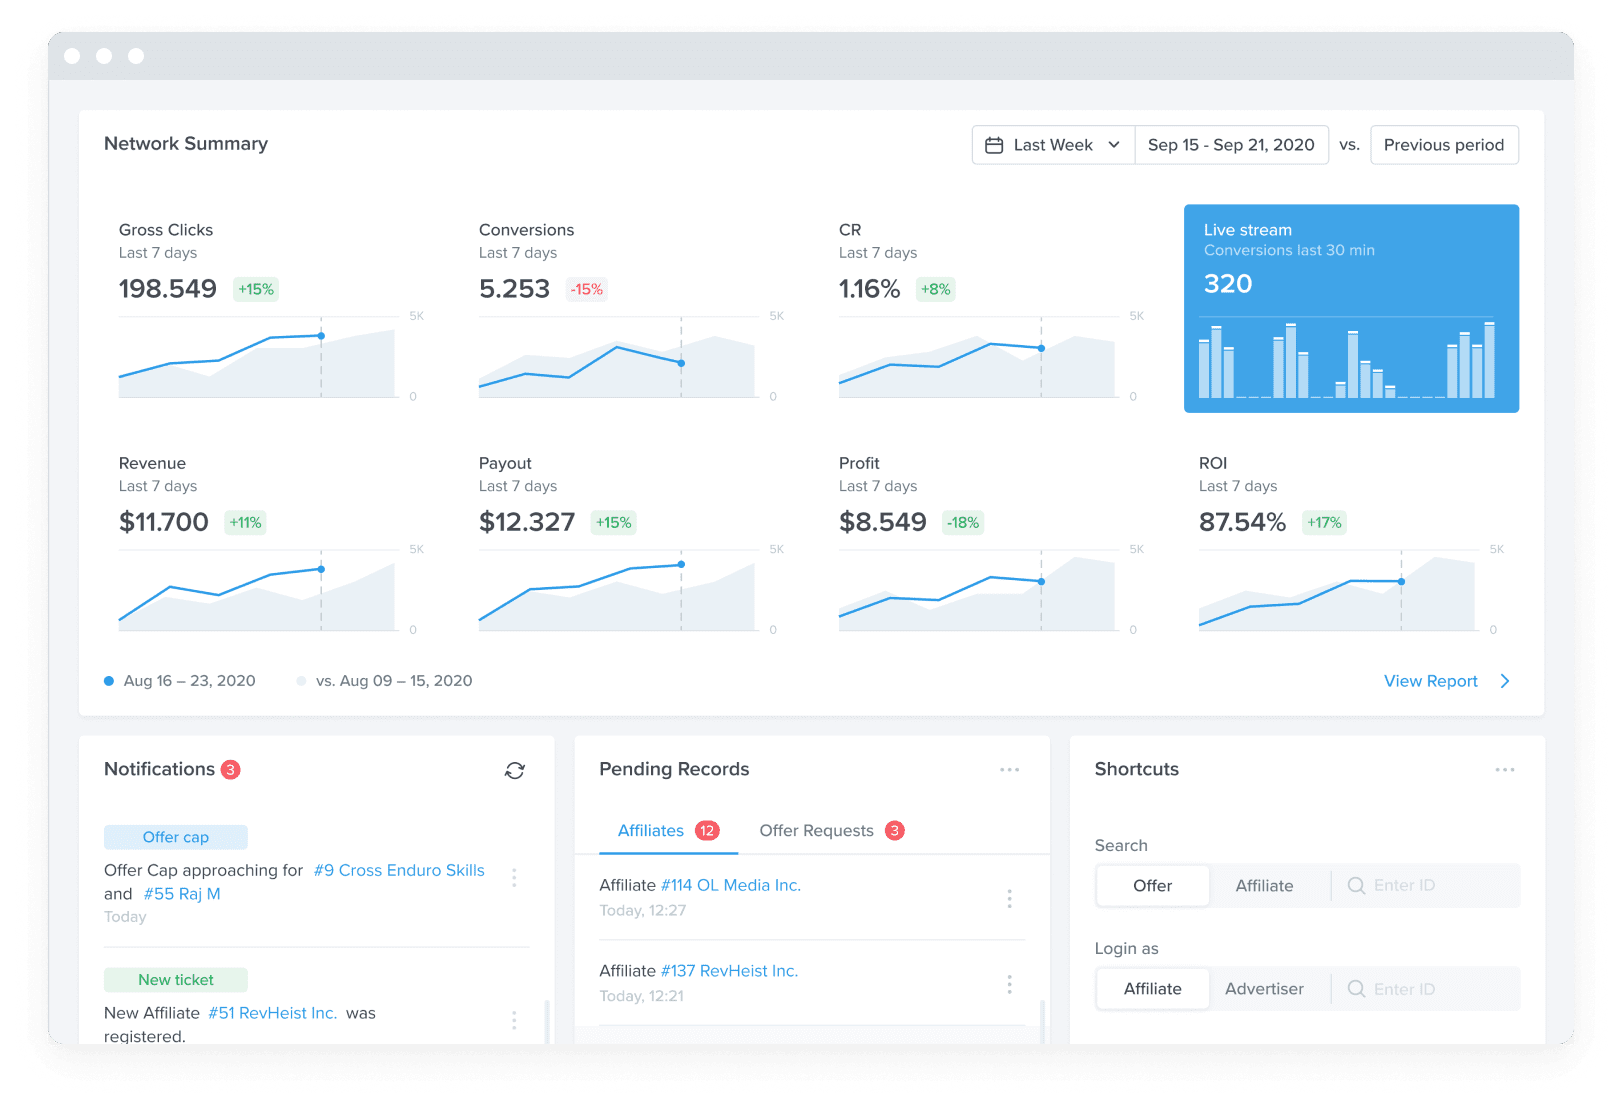
Task: Click the arrow next to View Report
Action: (1504, 681)
